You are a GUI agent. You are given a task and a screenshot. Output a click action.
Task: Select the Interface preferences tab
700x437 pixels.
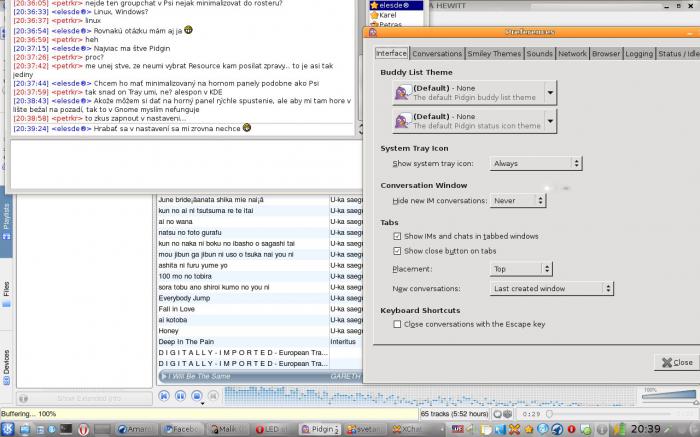coord(392,53)
